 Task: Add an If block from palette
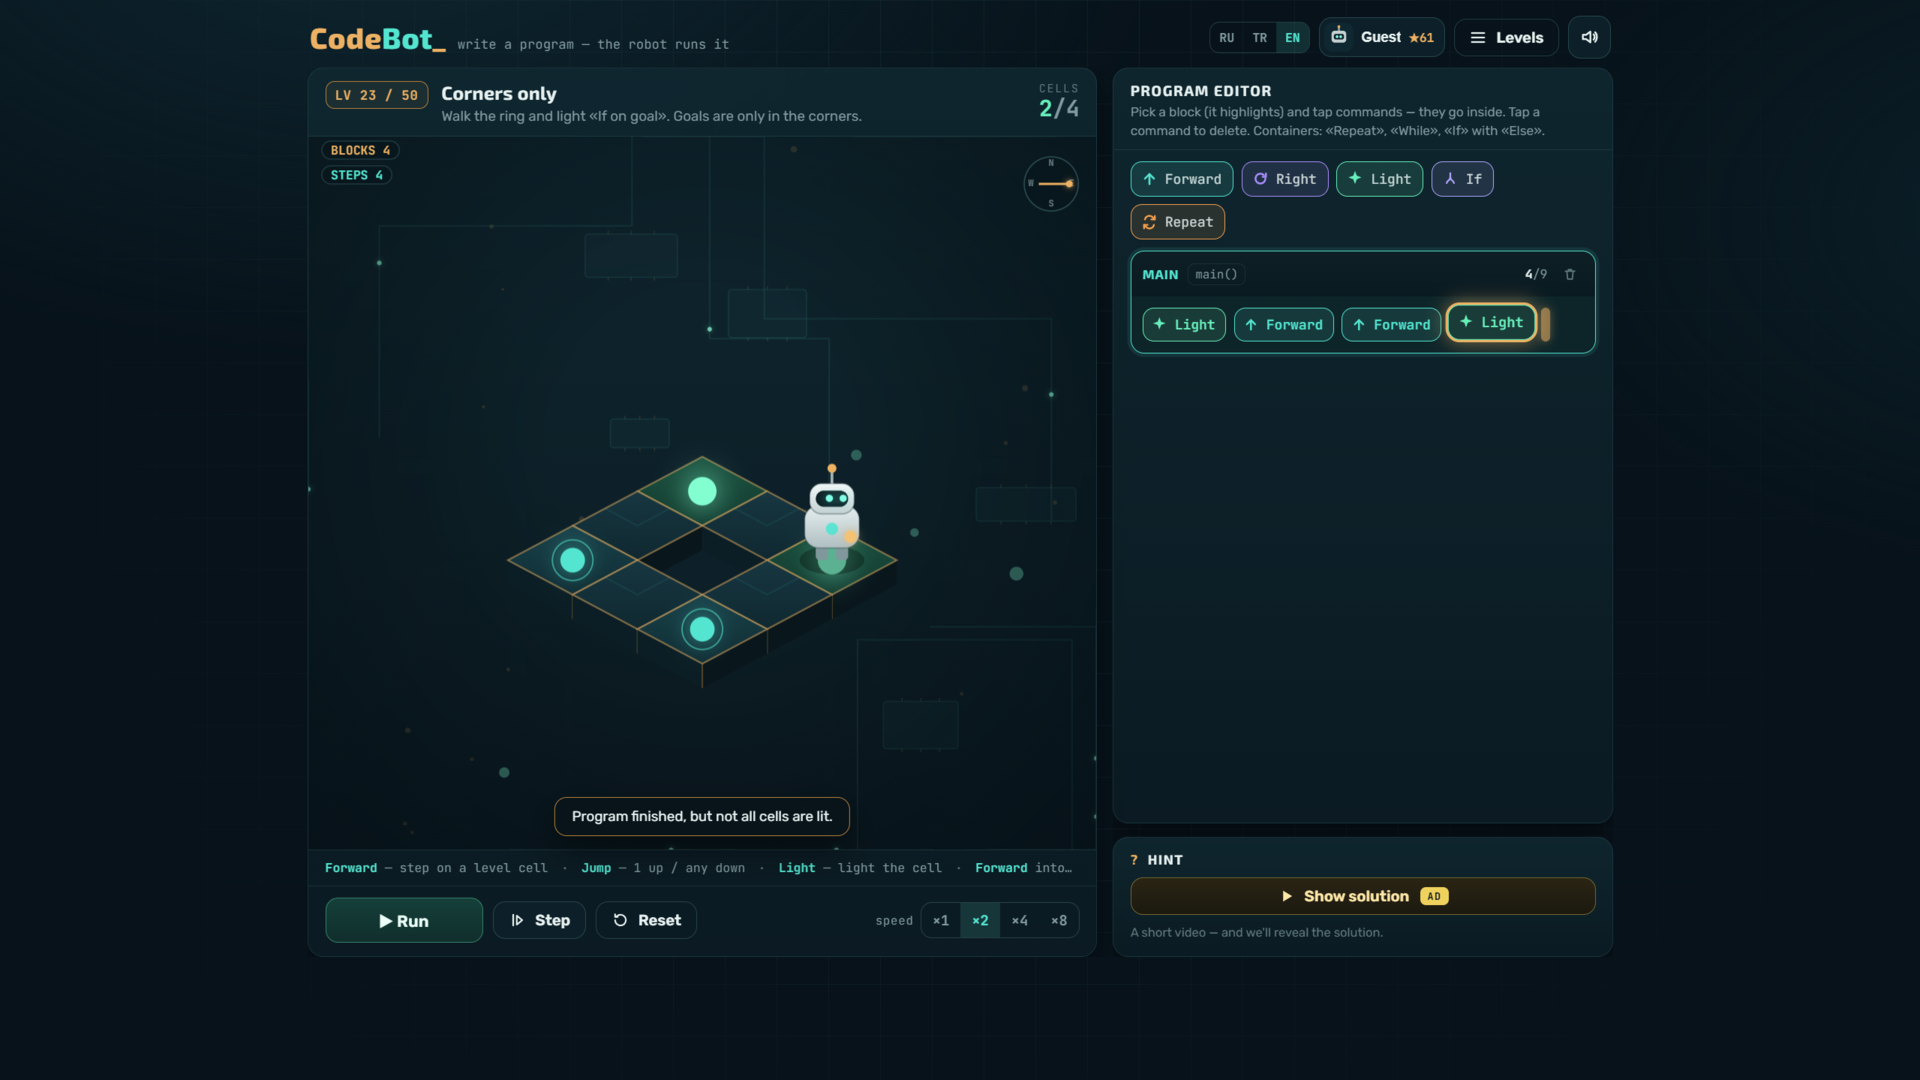point(1462,179)
